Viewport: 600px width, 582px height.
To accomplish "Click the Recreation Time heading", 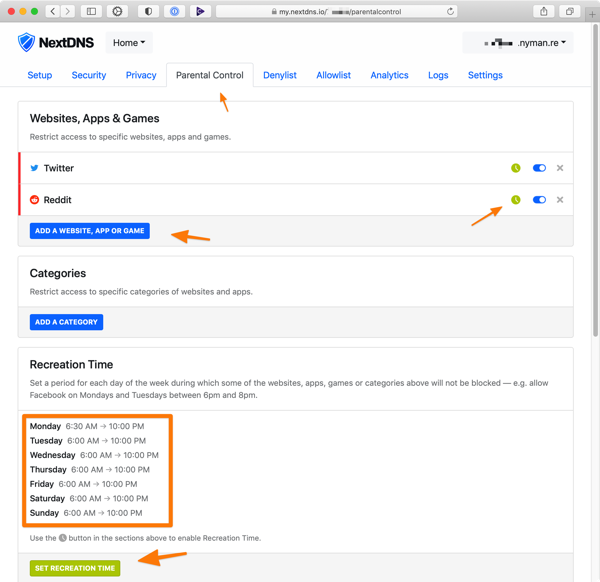I will (x=71, y=365).
